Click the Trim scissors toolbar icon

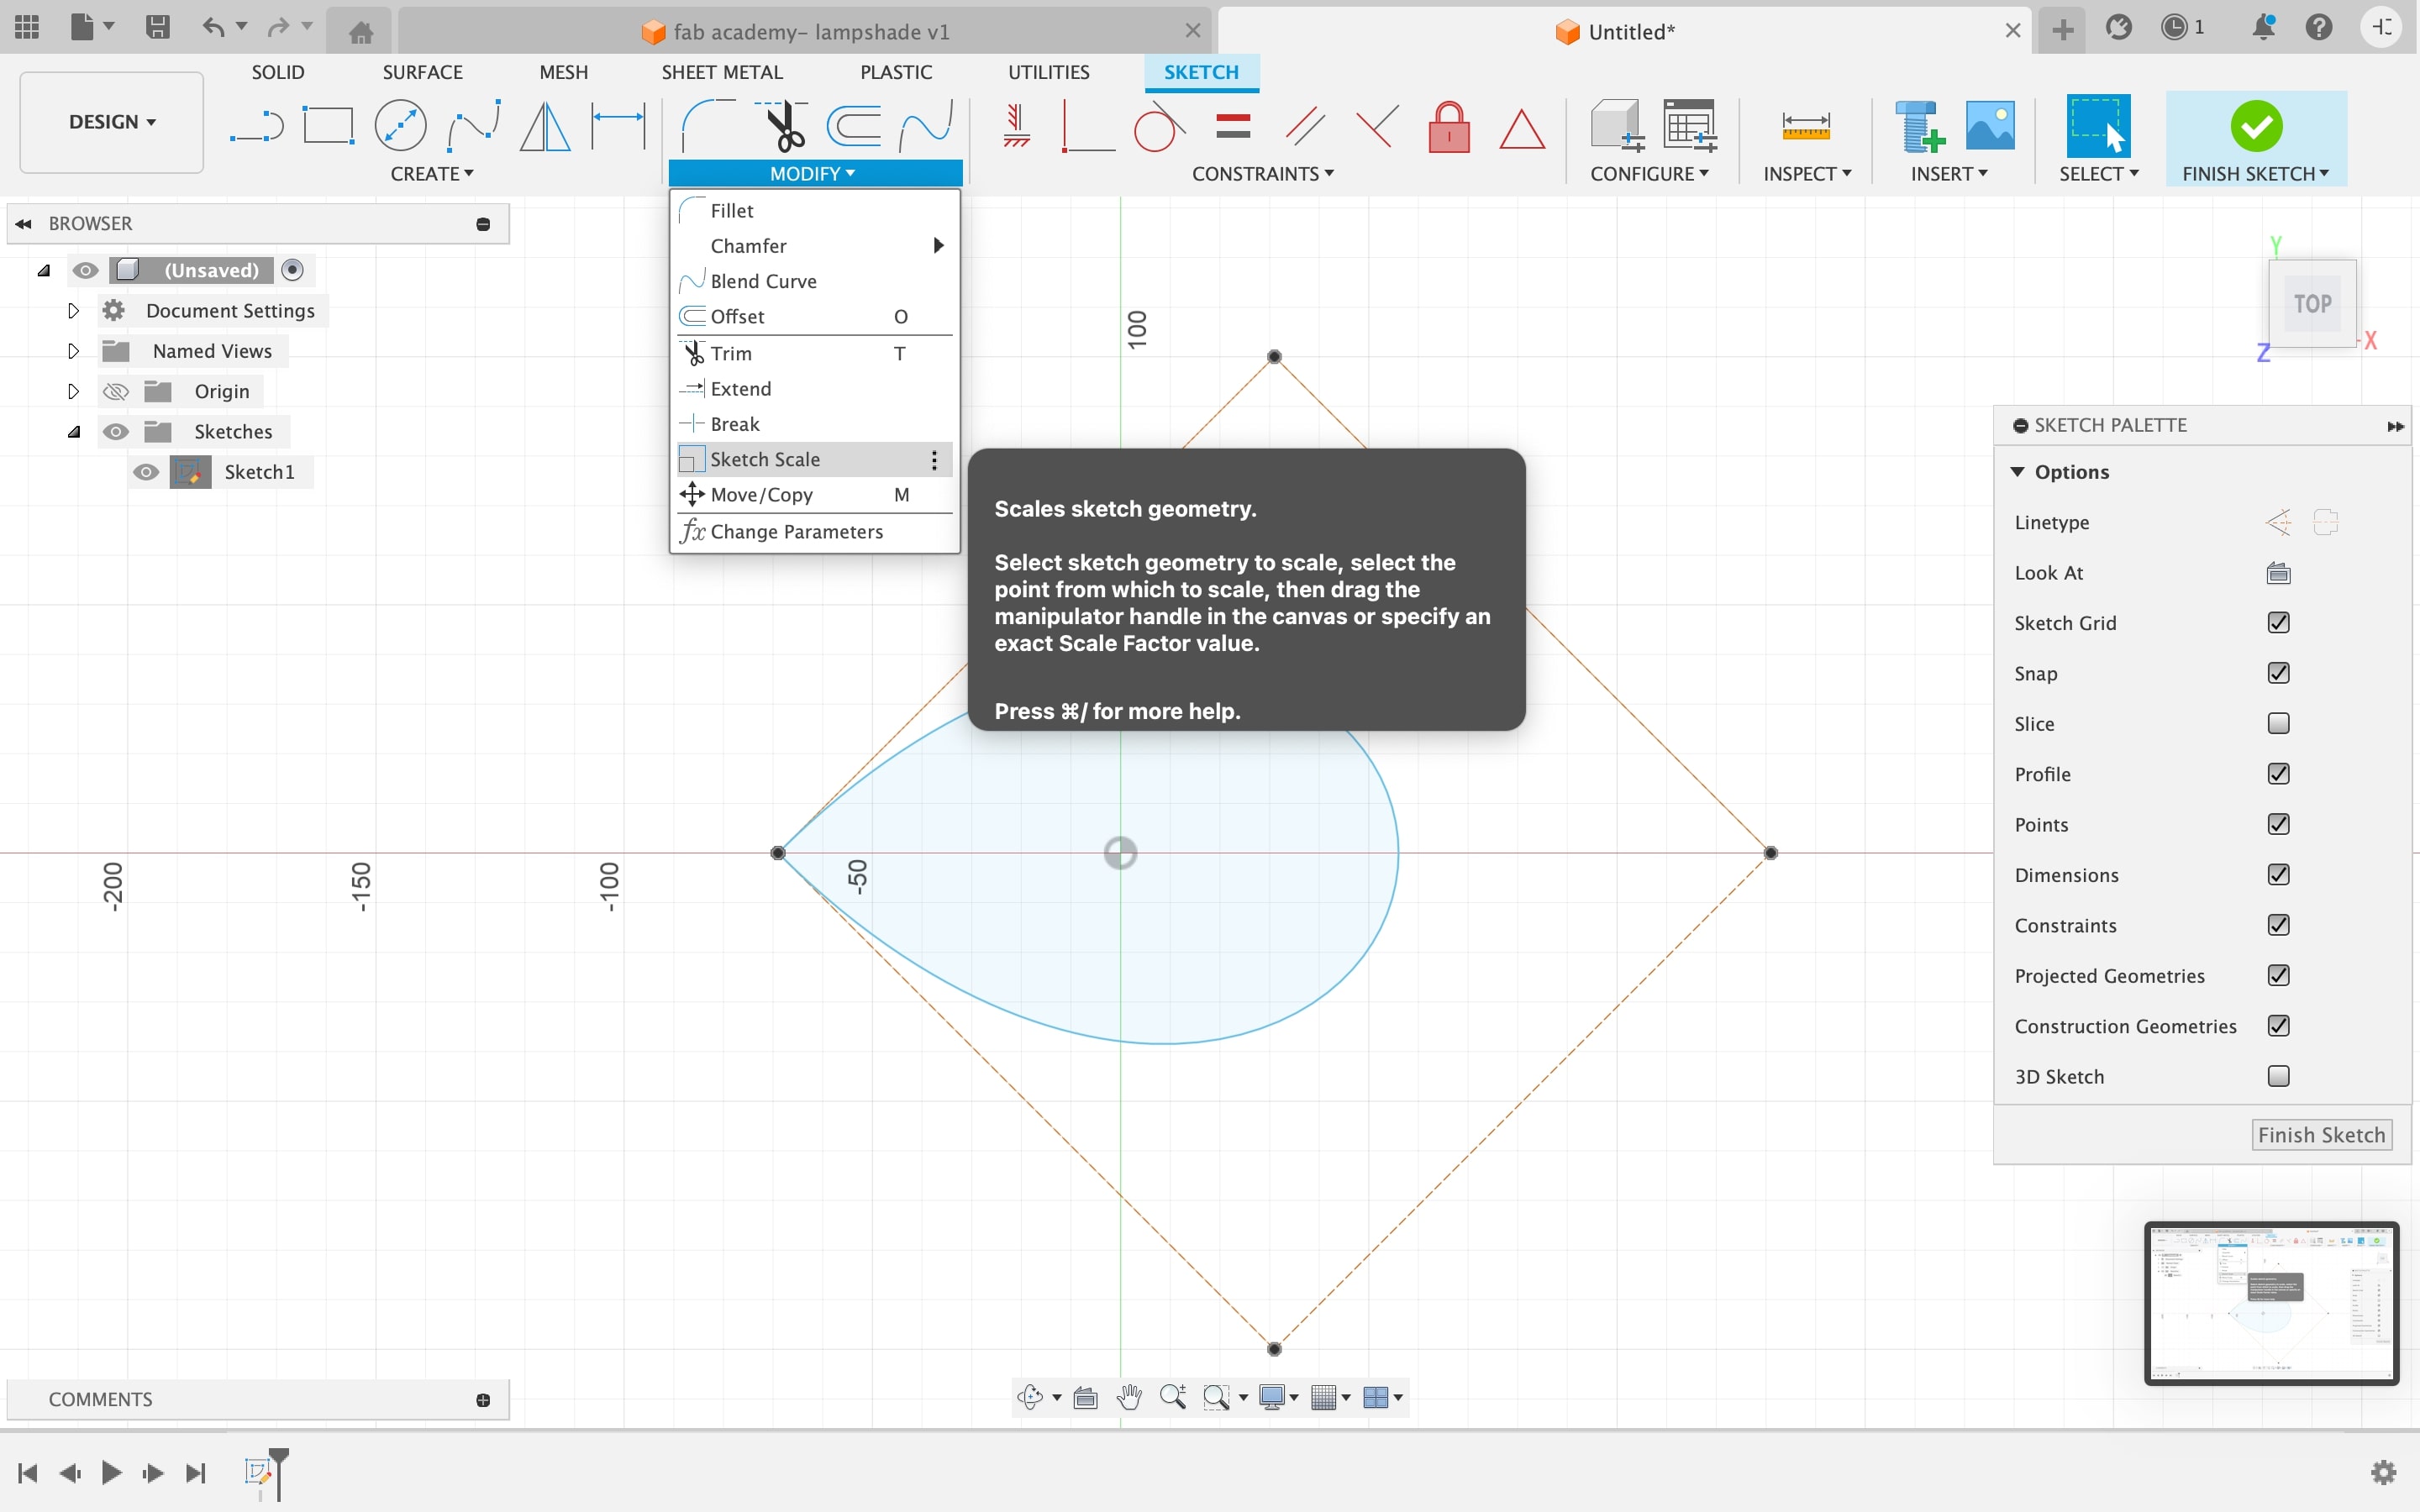pyautogui.click(x=782, y=127)
